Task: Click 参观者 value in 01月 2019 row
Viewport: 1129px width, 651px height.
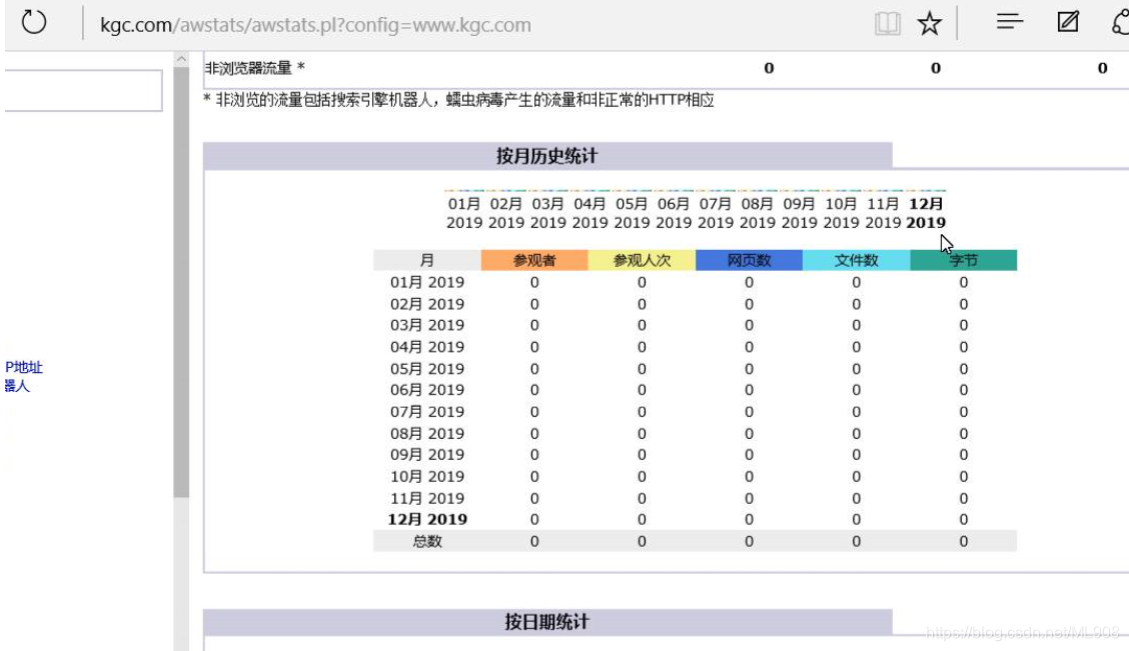Action: pos(534,282)
